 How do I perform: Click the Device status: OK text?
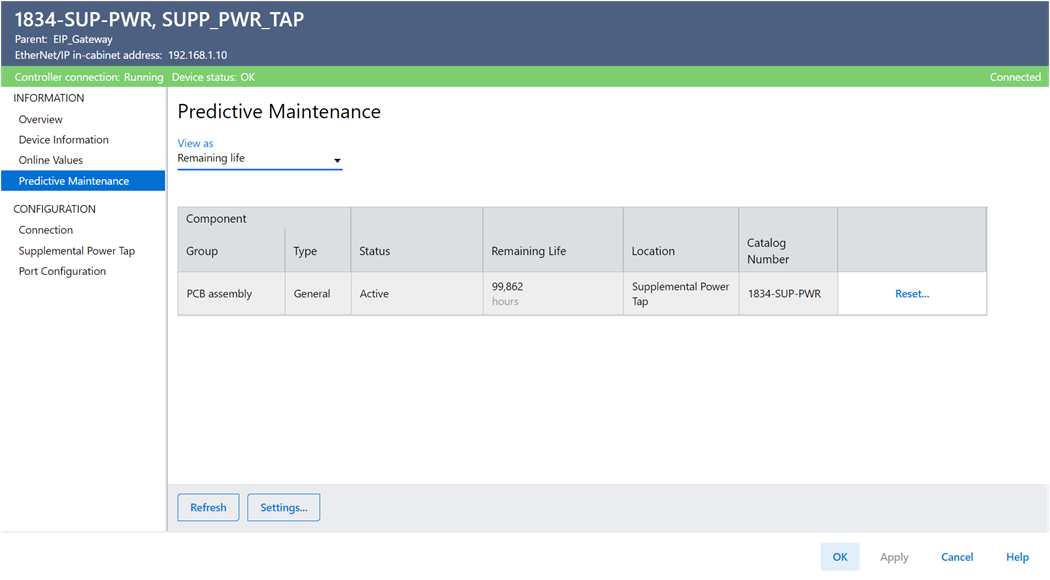(x=213, y=77)
